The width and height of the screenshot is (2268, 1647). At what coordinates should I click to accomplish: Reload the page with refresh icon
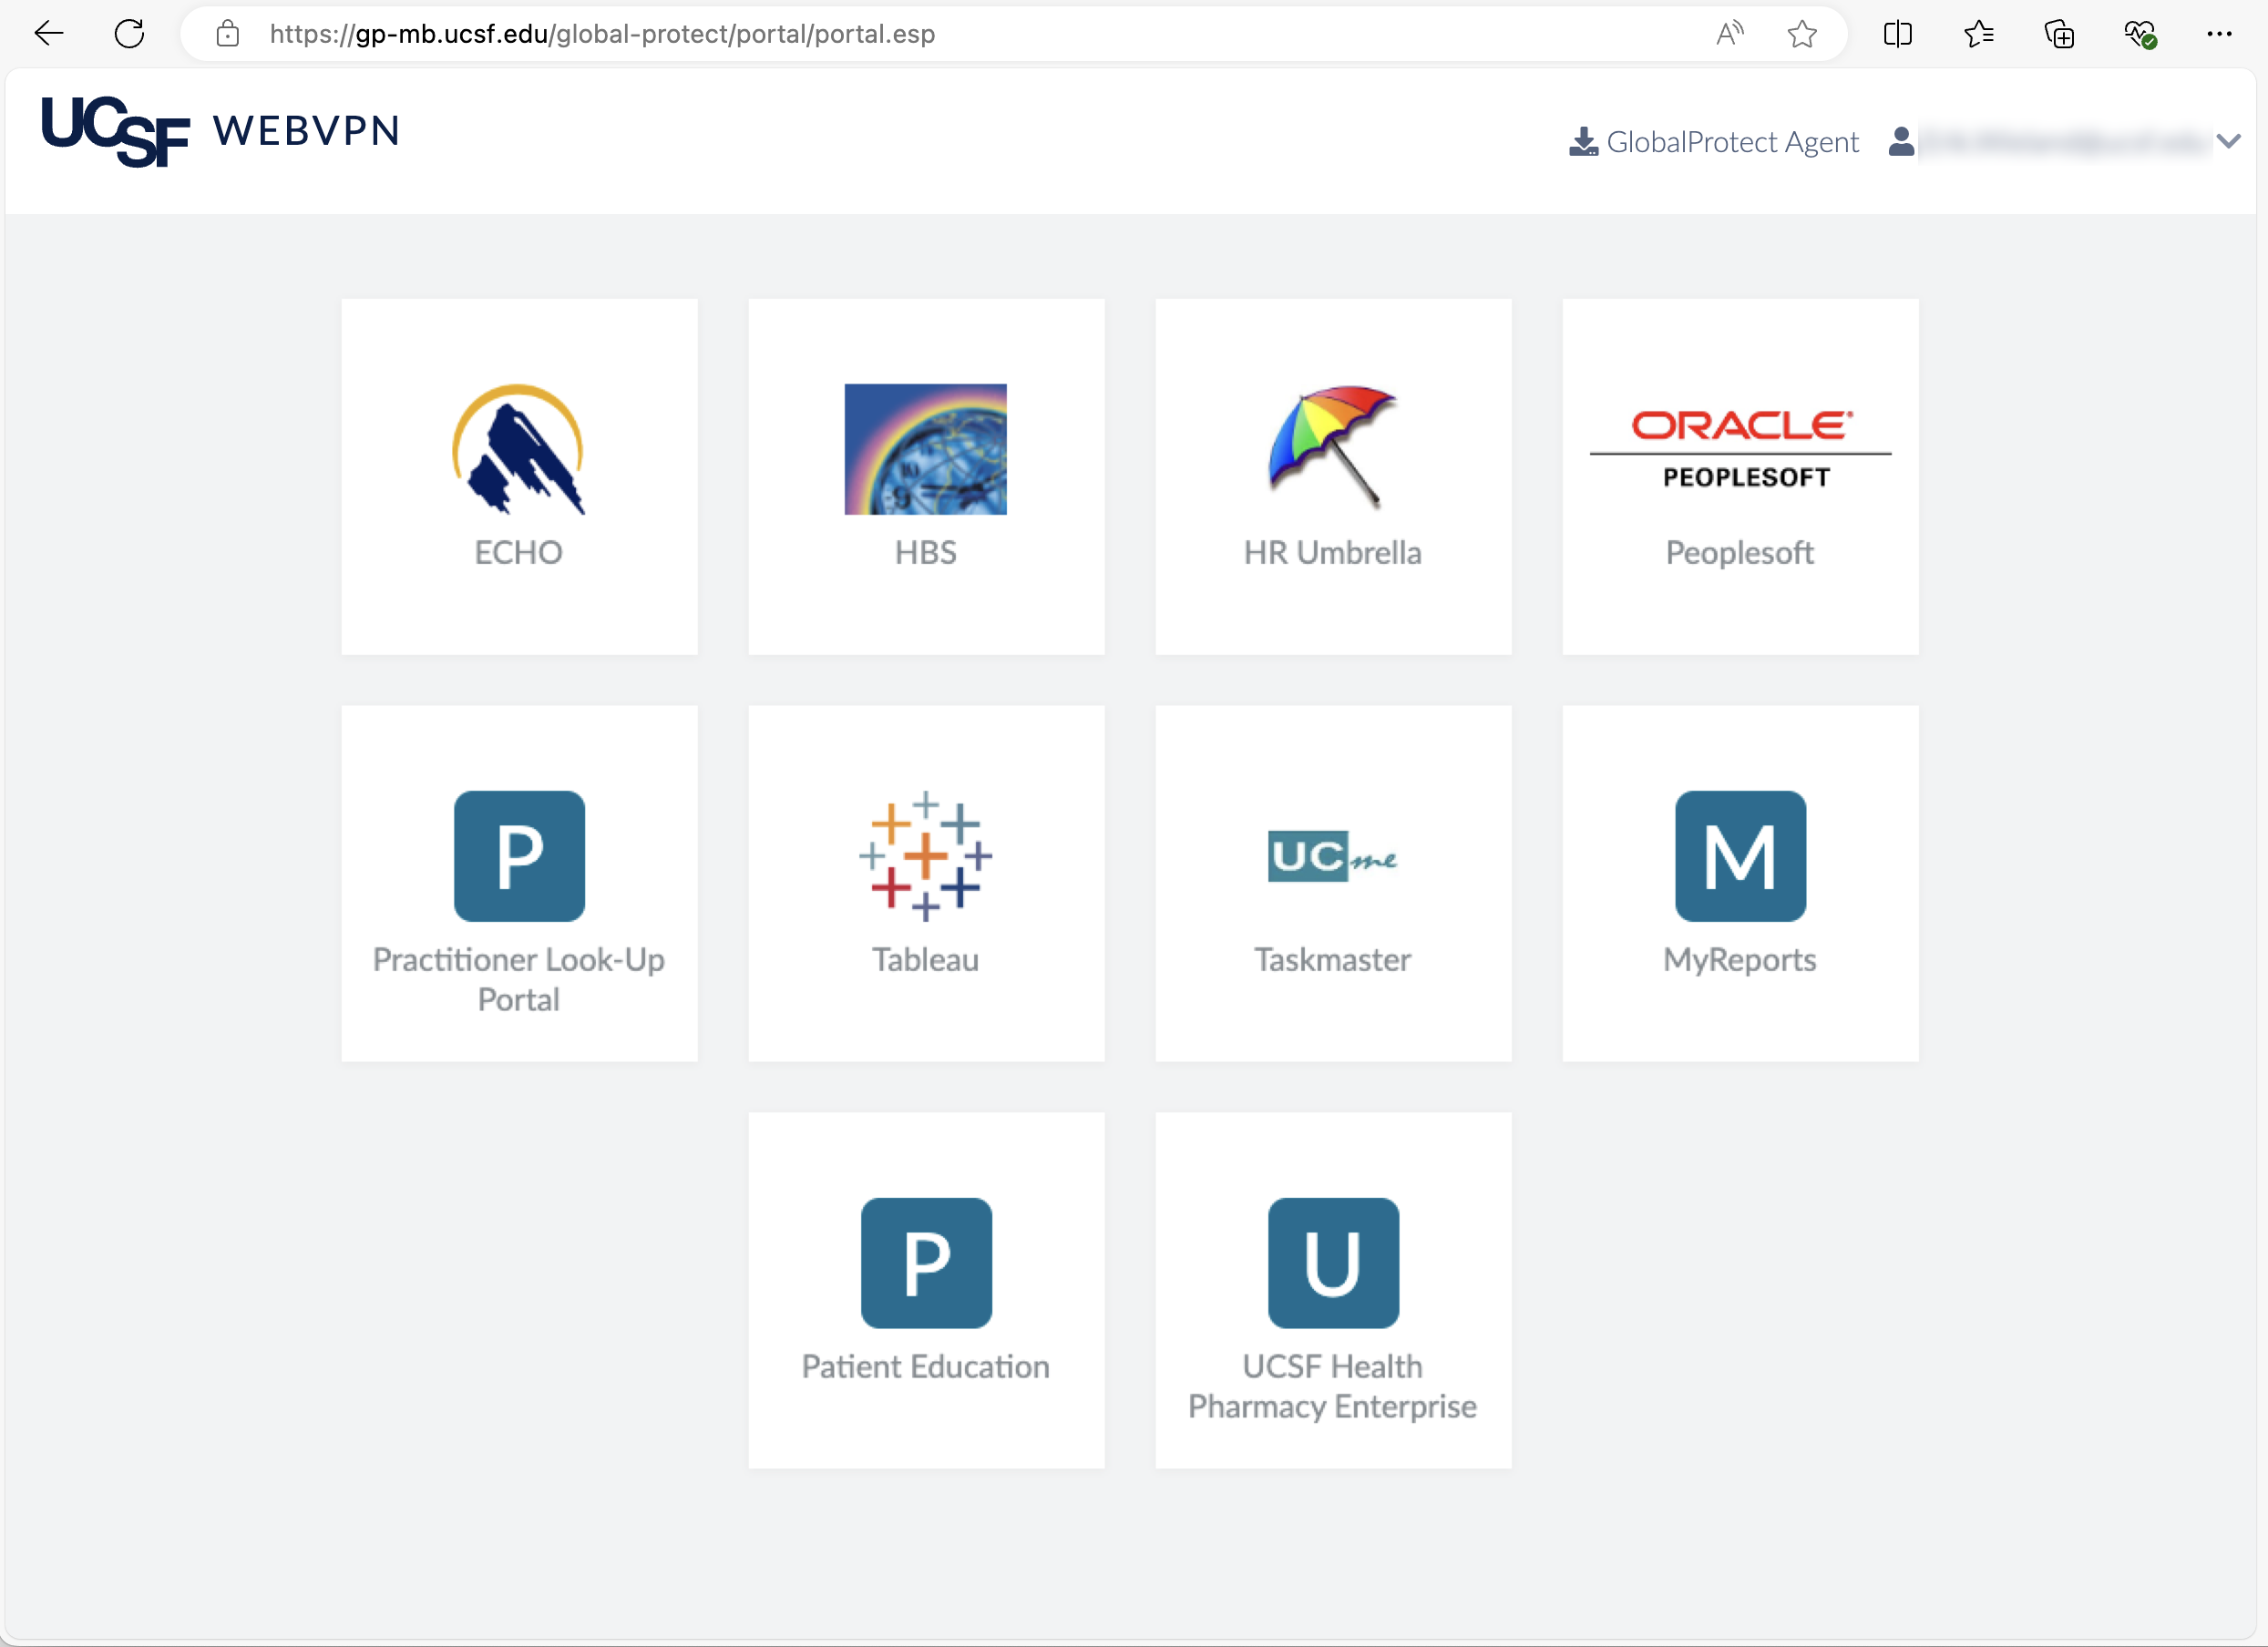(129, 33)
